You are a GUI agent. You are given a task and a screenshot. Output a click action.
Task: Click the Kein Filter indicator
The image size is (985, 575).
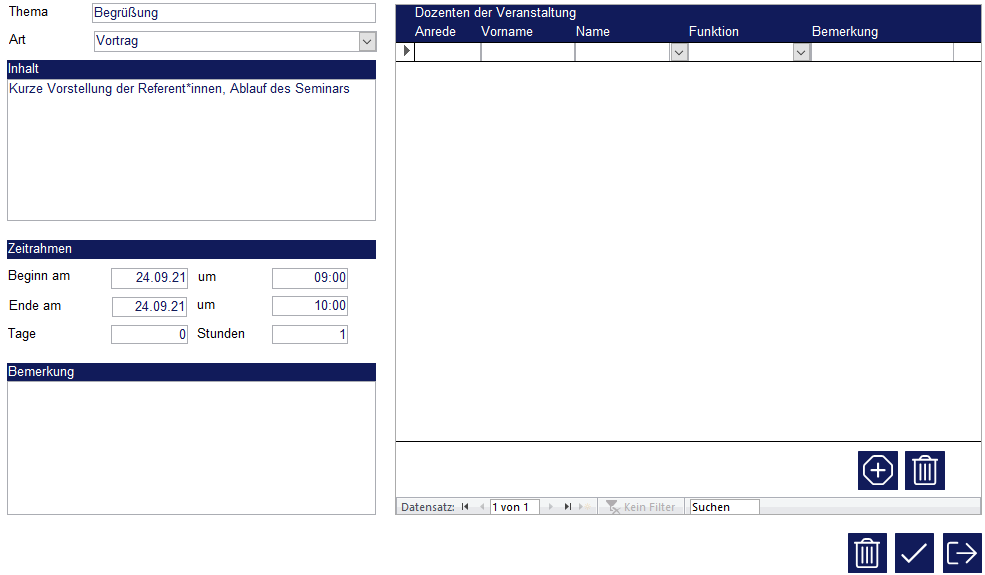tap(641, 507)
